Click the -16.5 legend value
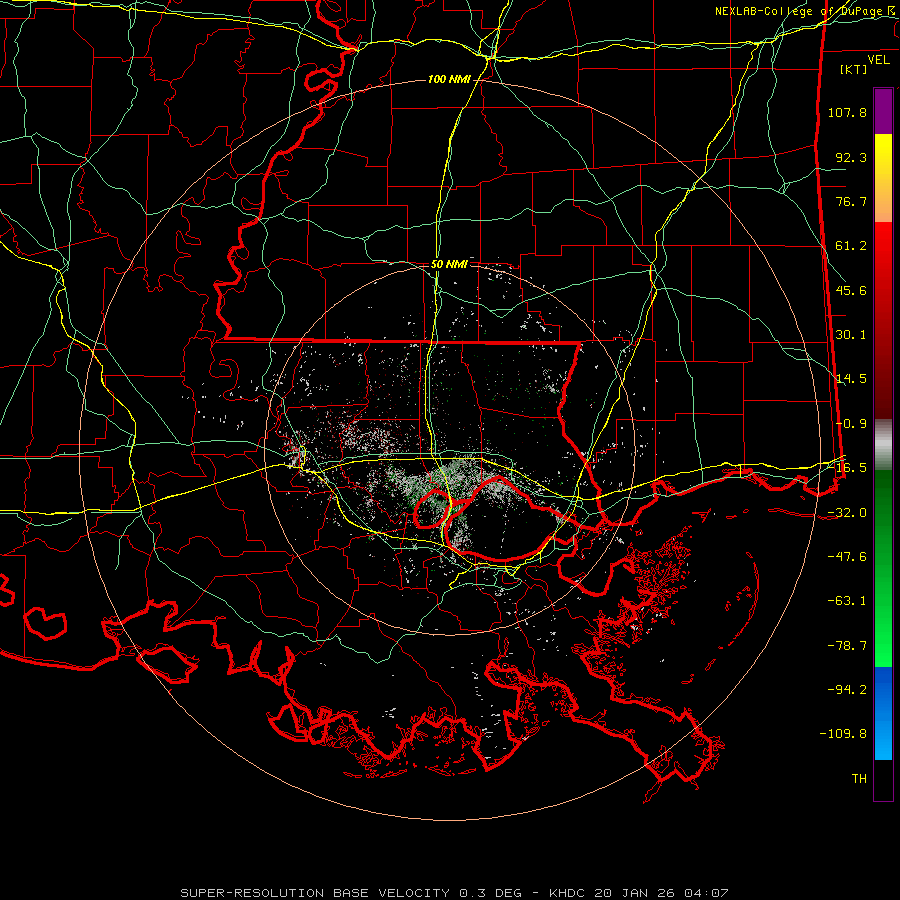Screen dimensions: 900x900 (847, 468)
